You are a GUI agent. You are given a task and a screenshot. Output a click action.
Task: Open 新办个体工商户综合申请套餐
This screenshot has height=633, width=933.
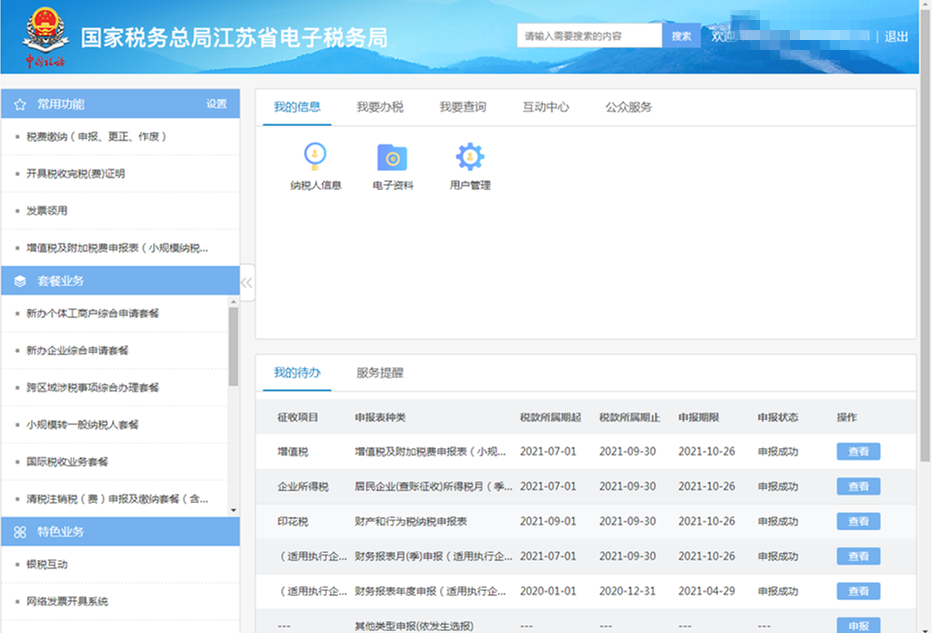(x=92, y=314)
